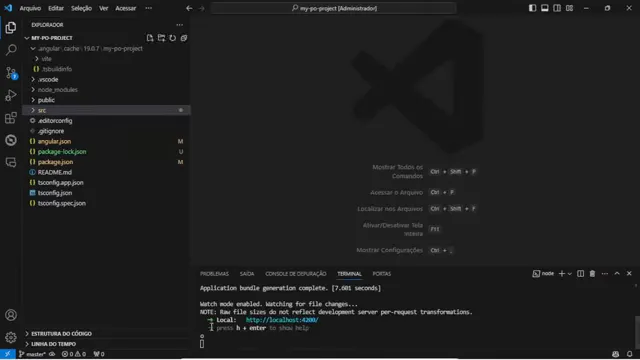
Task: Toggle secondary side bar layout icon
Action: (x=557, y=8)
